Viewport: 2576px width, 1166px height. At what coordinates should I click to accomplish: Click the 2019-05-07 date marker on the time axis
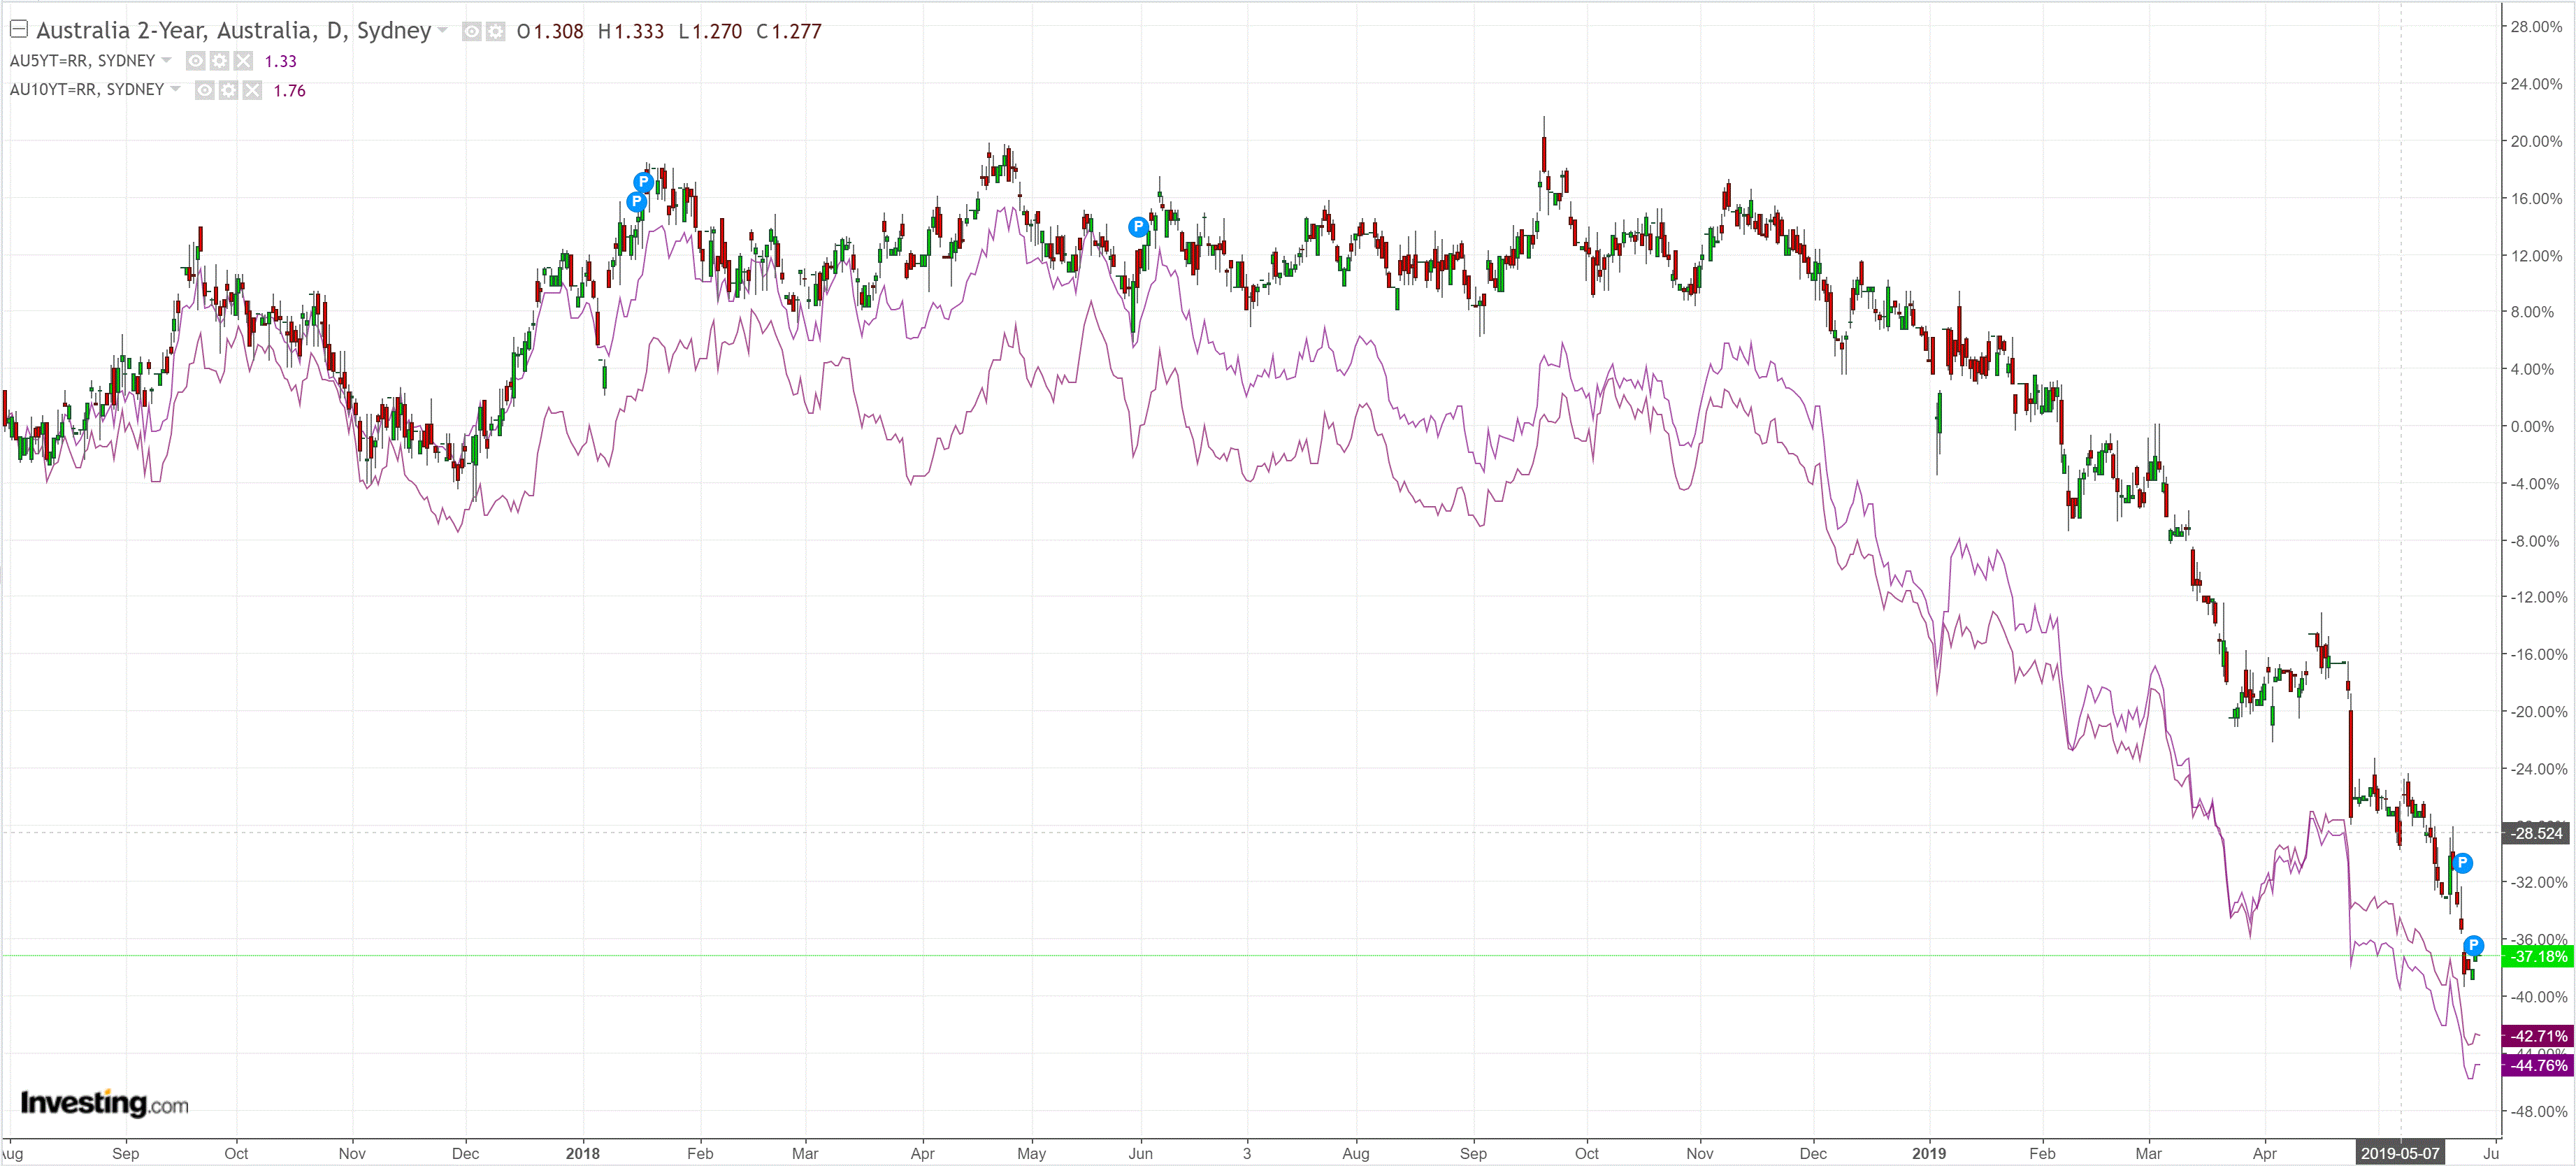tap(2400, 1153)
